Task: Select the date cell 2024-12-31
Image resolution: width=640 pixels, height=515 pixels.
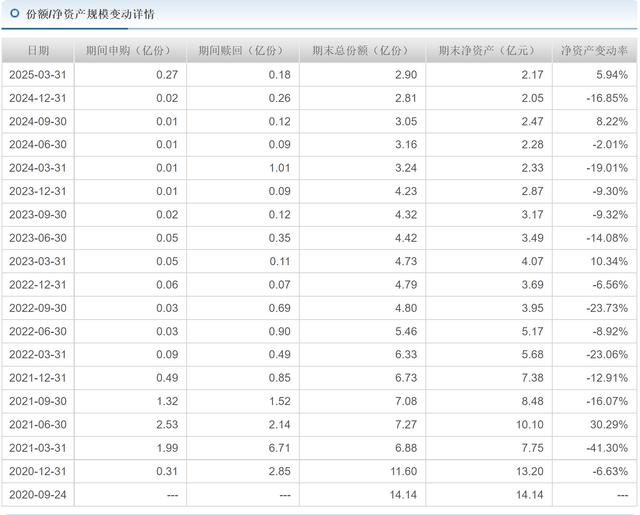Action: (x=38, y=98)
